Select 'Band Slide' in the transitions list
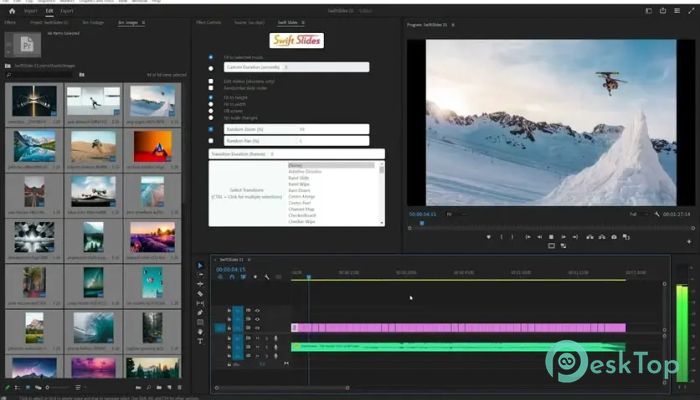Image resolution: width=700 pixels, height=400 pixels. click(x=299, y=178)
